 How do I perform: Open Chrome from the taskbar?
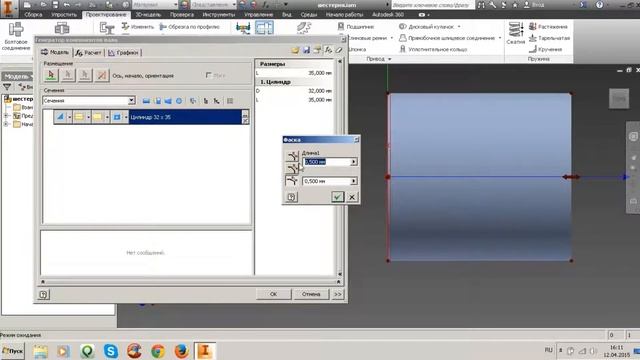pyautogui.click(x=158, y=351)
